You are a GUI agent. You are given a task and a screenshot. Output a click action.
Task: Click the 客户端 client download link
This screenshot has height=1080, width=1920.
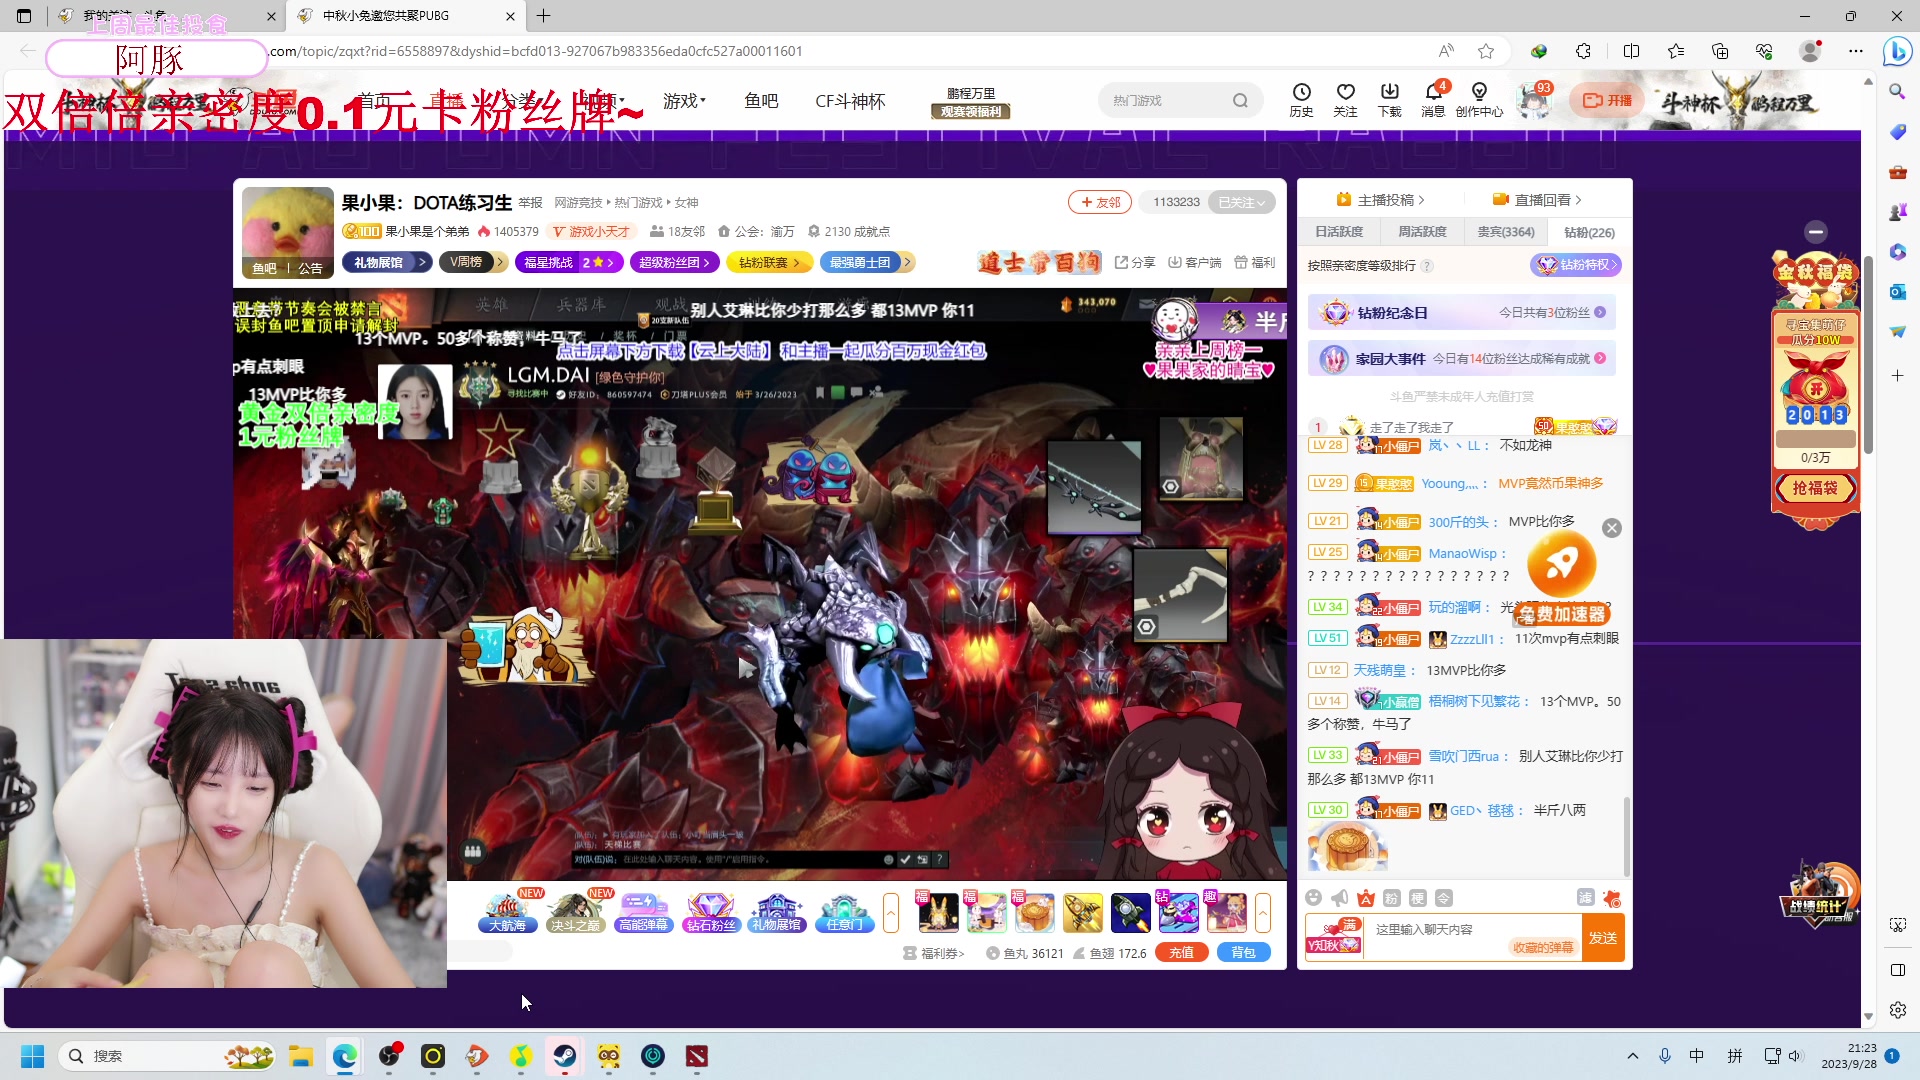(1195, 262)
